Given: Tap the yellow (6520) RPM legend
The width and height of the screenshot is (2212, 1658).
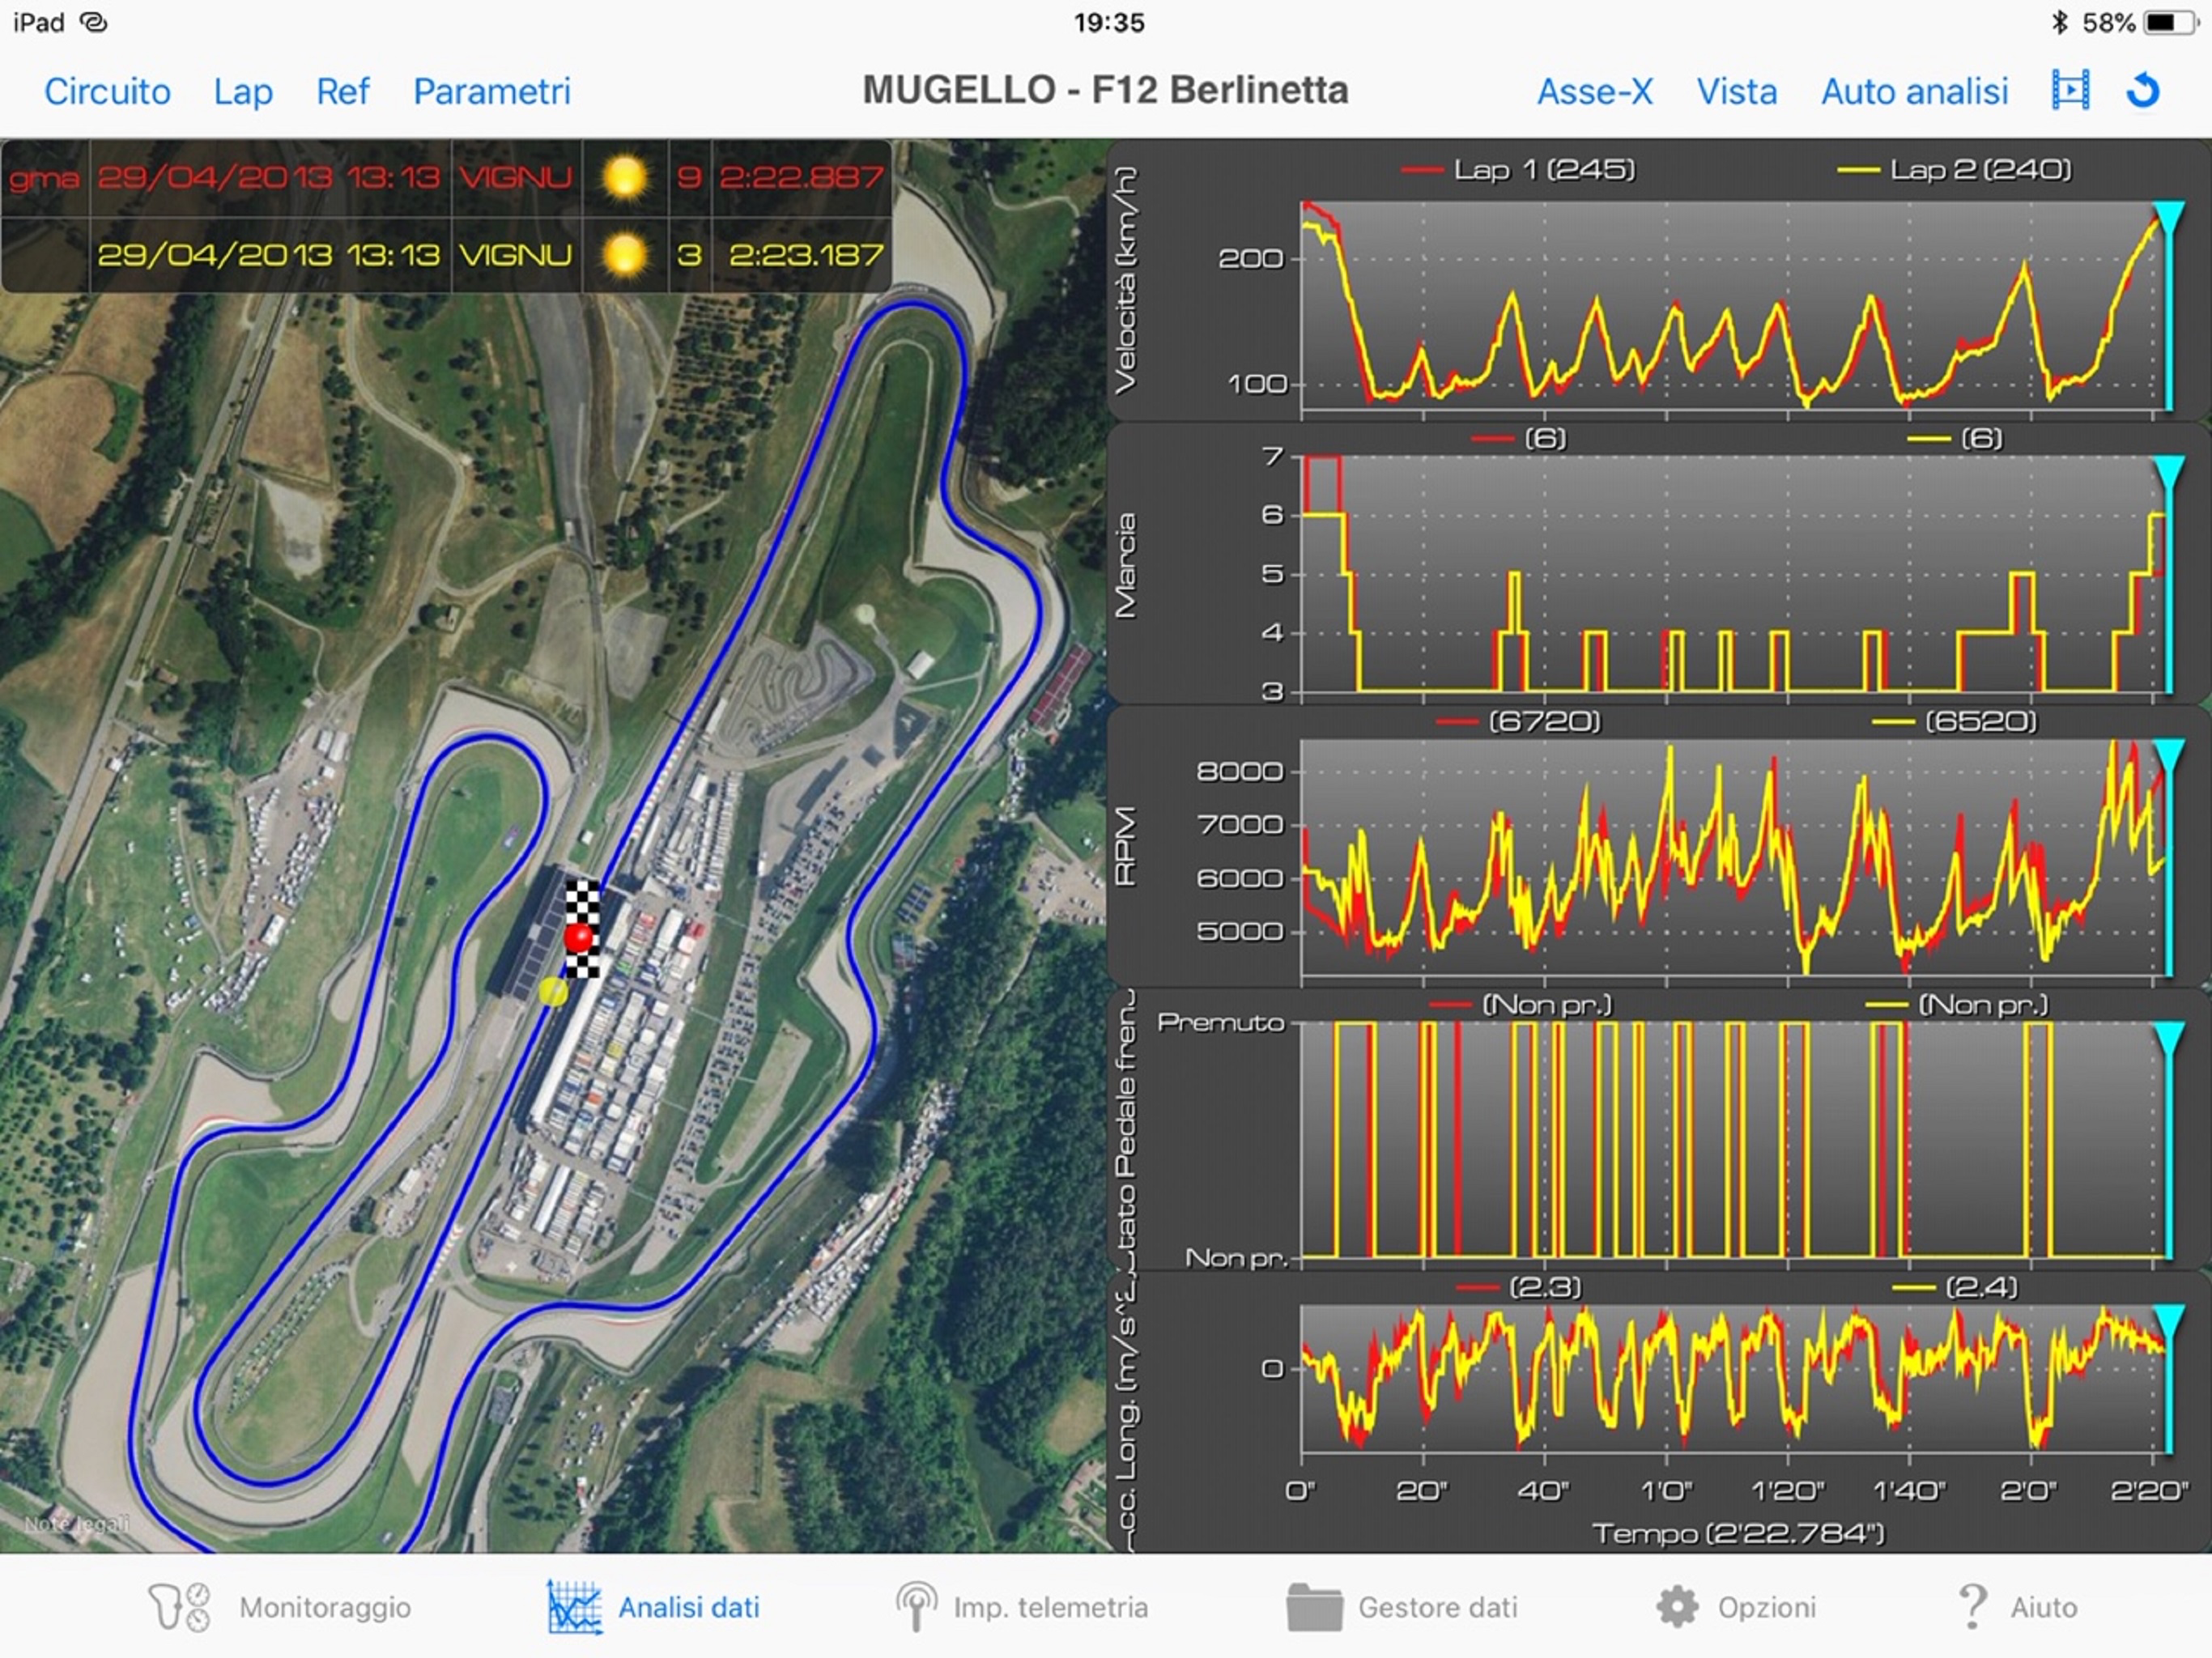Looking at the screenshot, I should (1954, 721).
